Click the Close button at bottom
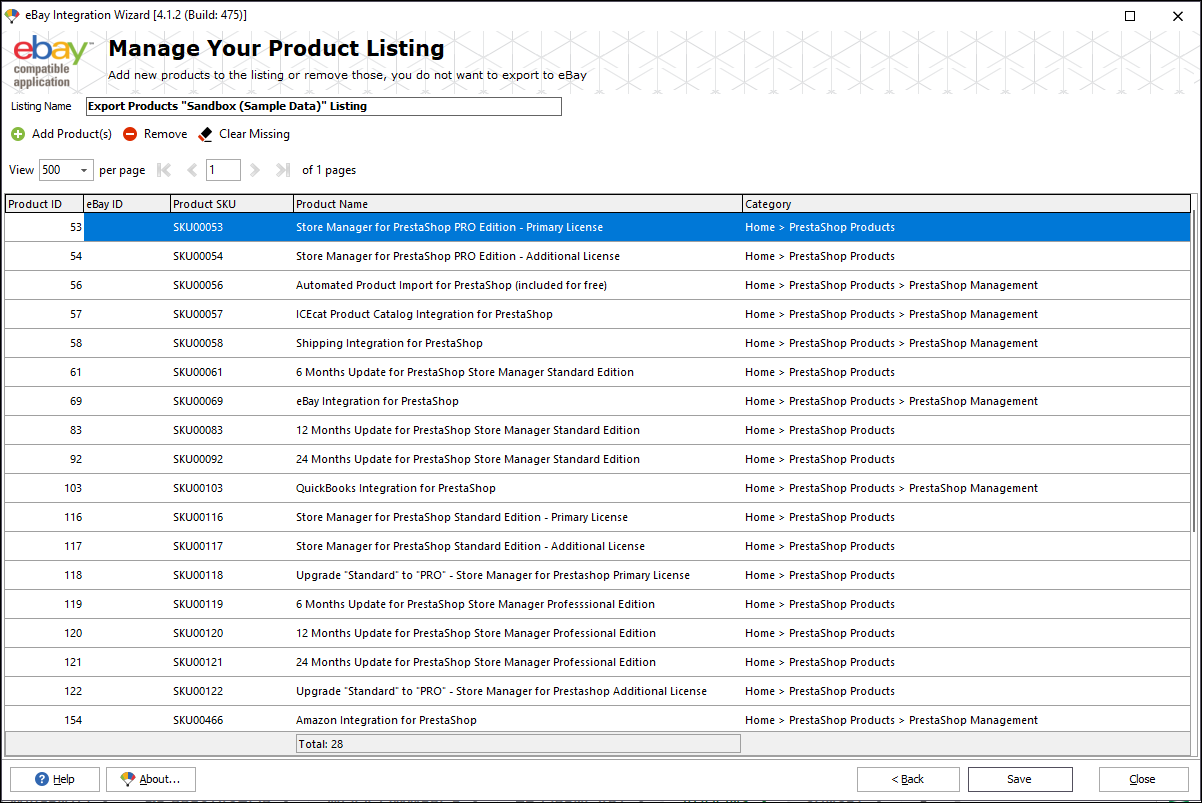 coord(1143,779)
